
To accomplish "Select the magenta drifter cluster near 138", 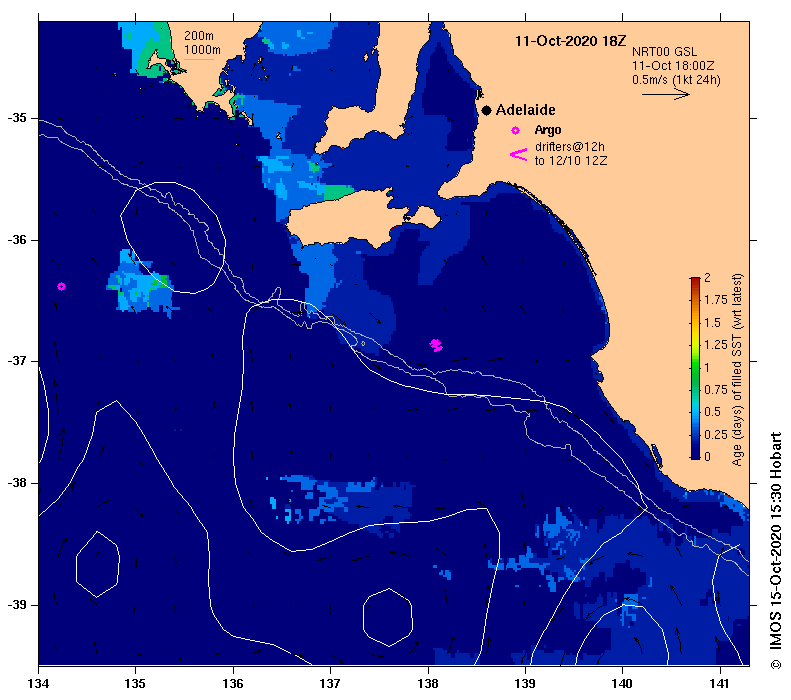I will [436, 345].
